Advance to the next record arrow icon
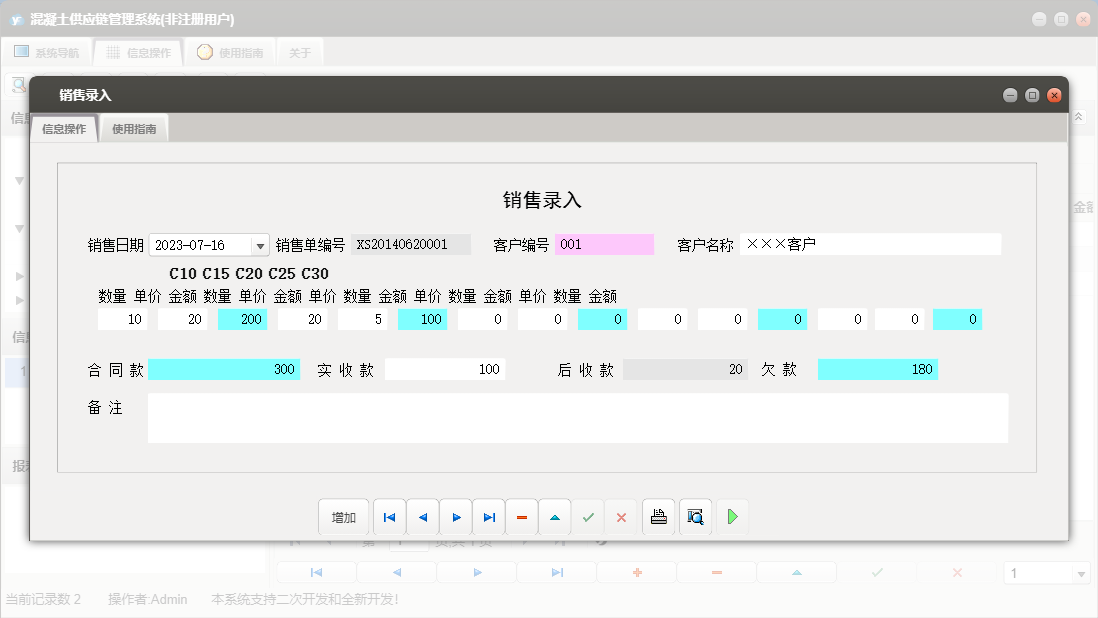The width and height of the screenshot is (1098, 618). click(x=456, y=517)
